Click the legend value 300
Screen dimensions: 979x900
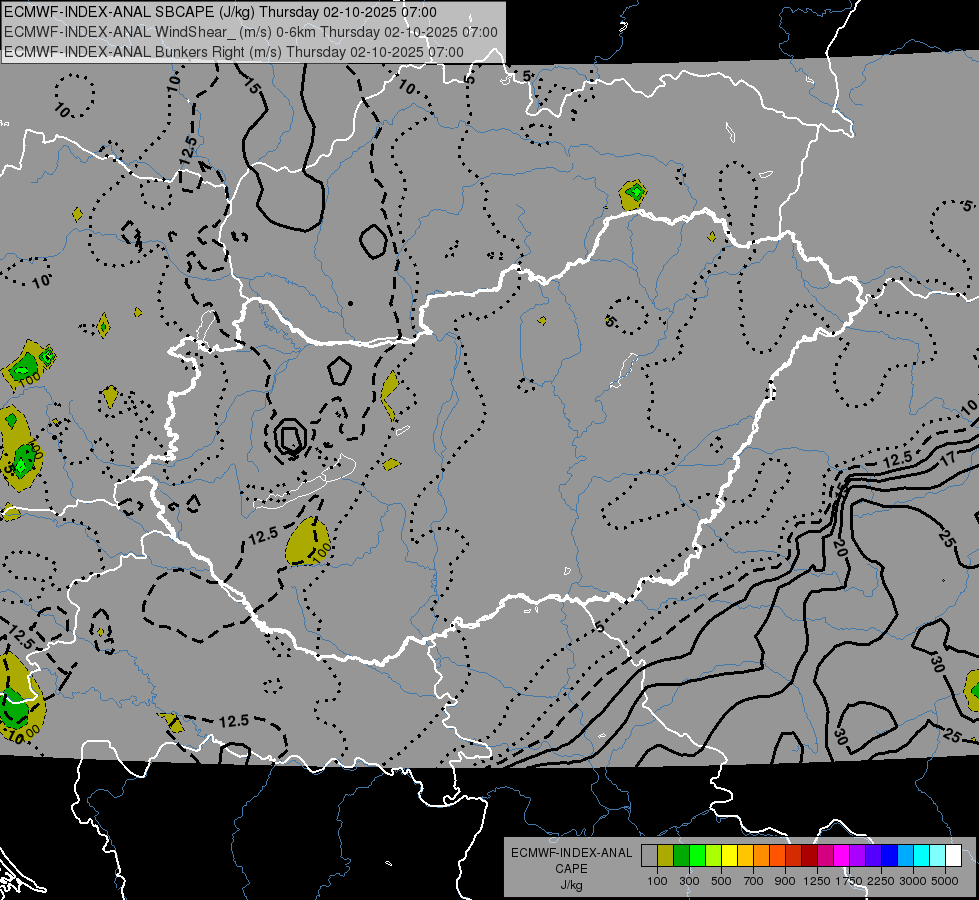point(689,881)
